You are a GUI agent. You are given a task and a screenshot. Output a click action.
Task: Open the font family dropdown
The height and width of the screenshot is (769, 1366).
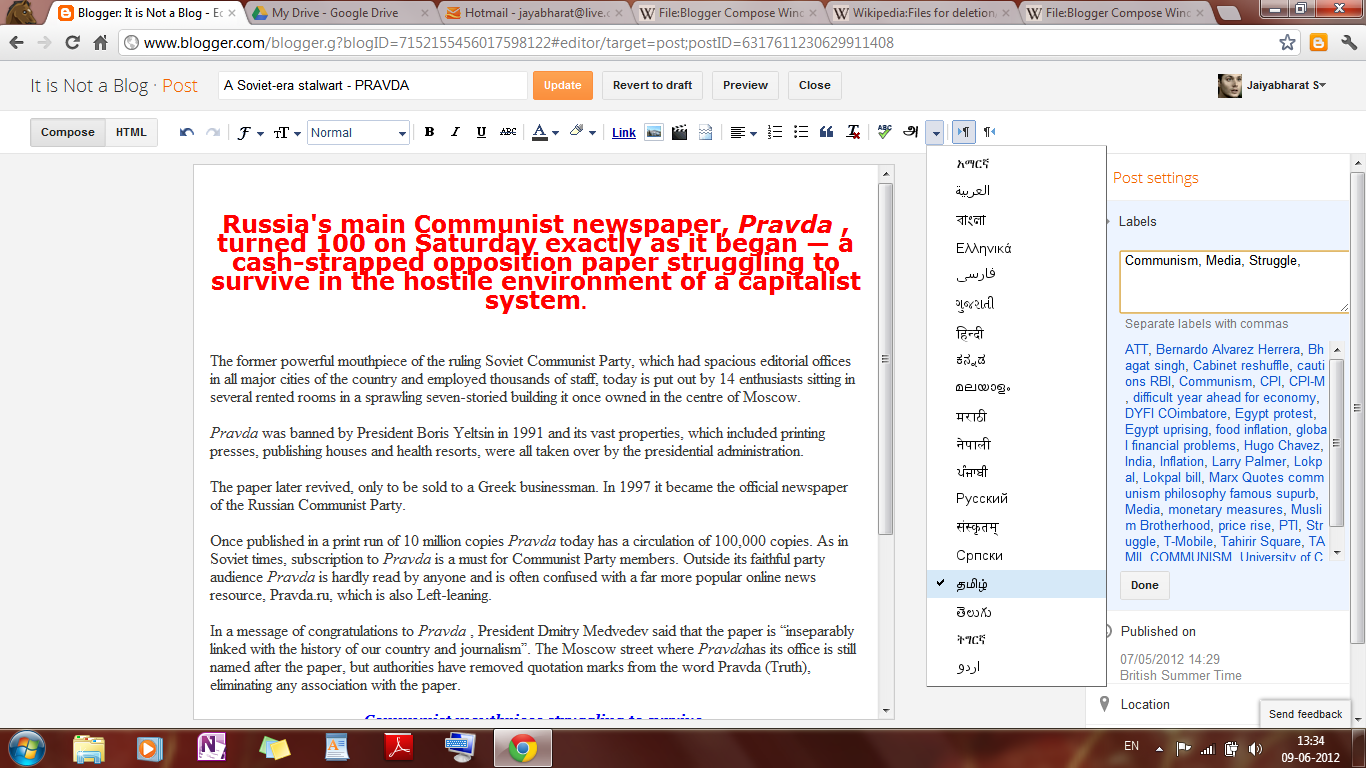pos(250,132)
